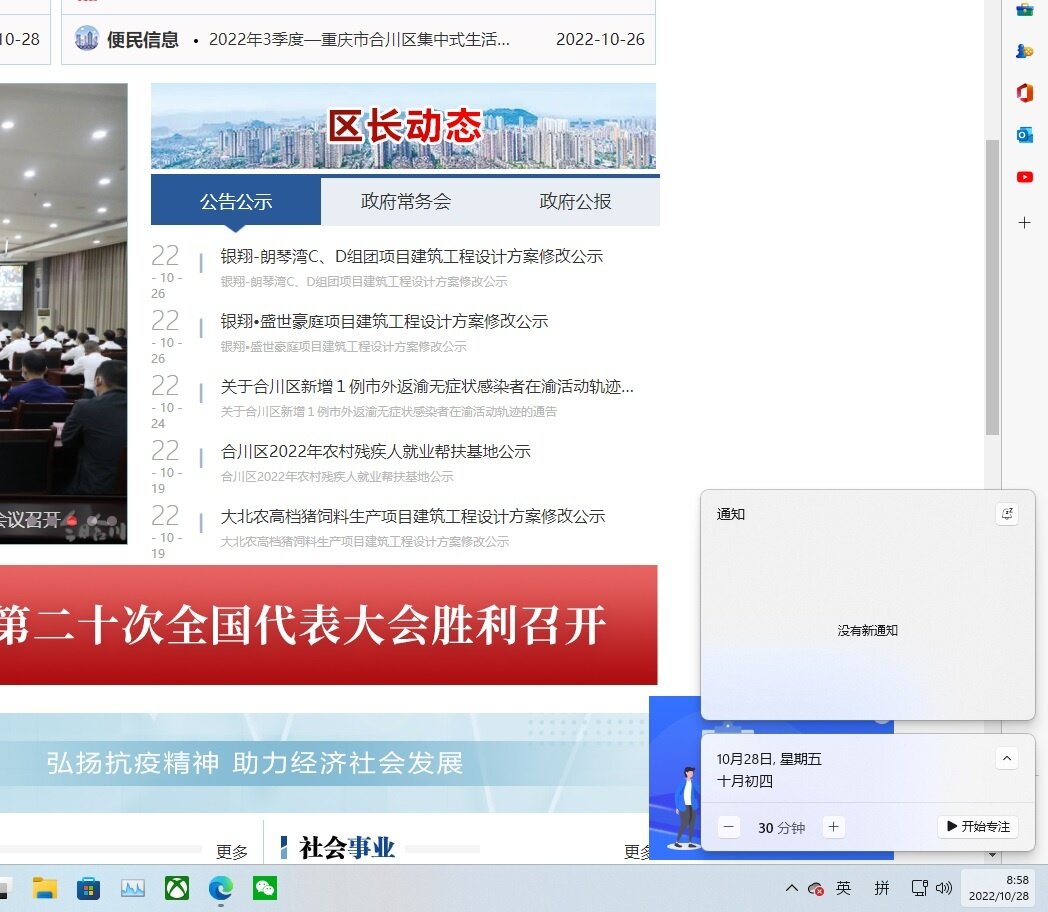Launch WeChat from the taskbar

click(264, 888)
